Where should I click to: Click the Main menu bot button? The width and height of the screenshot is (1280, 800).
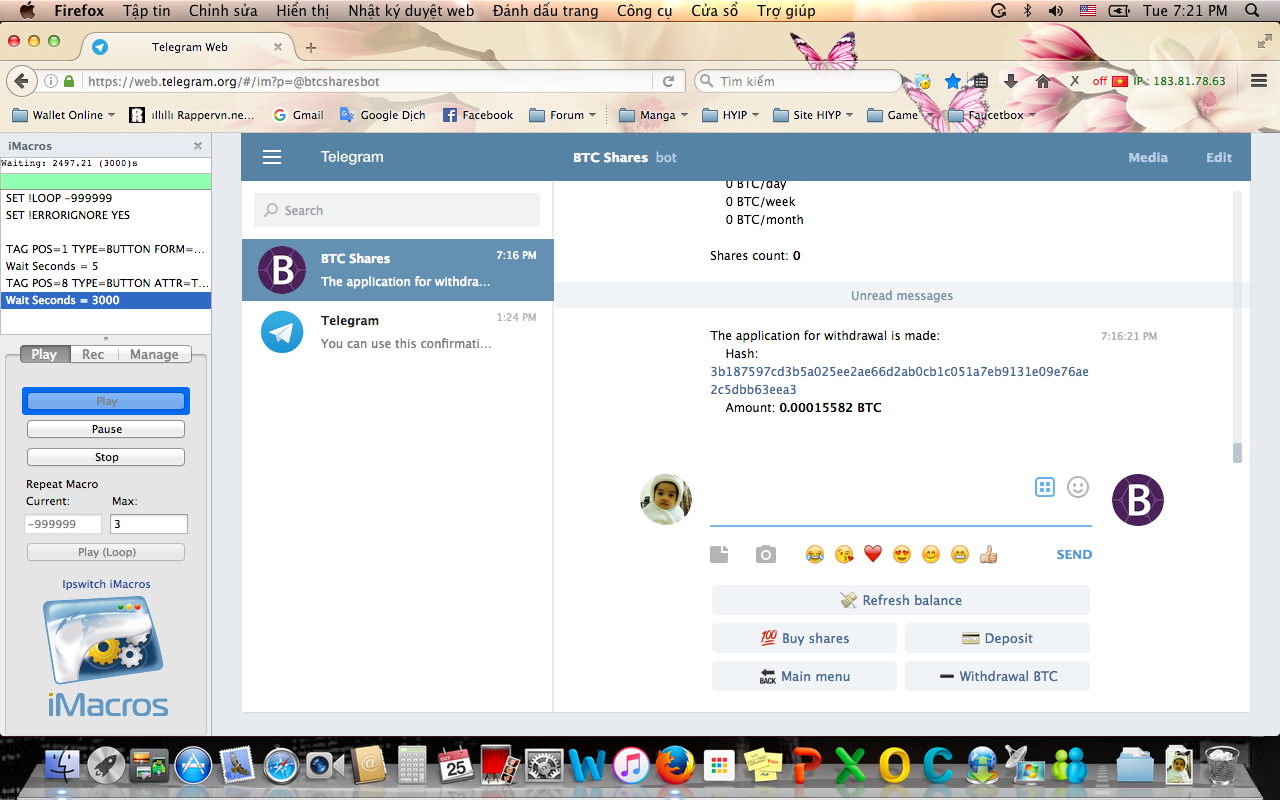coord(804,676)
